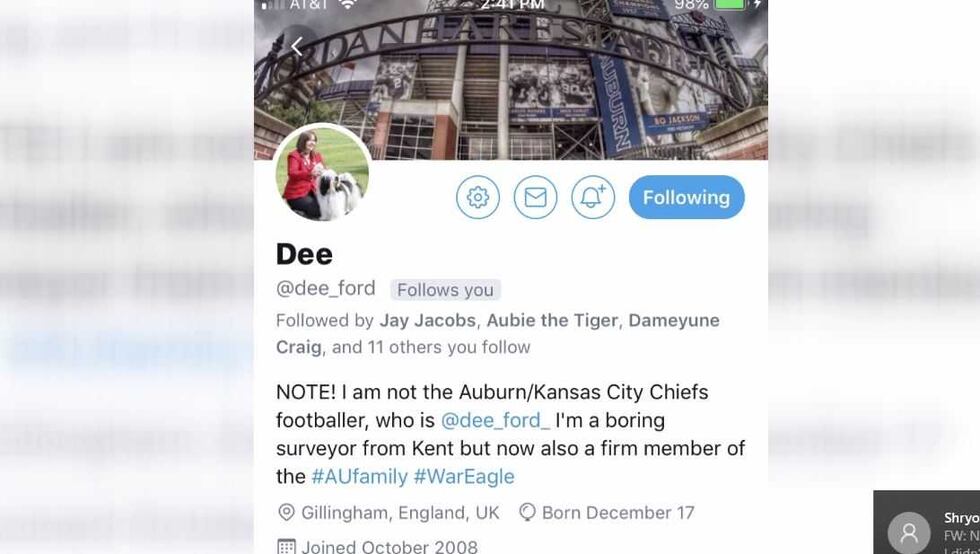This screenshot has height=554, width=980.
Task: Tap the location pin icon
Action: pyautogui.click(x=286, y=513)
